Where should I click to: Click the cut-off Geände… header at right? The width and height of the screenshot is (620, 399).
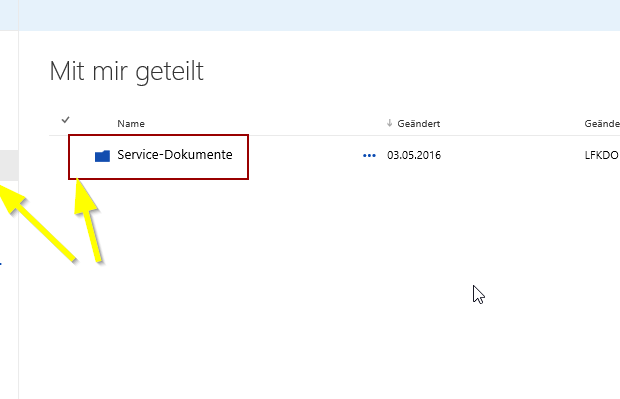point(602,124)
